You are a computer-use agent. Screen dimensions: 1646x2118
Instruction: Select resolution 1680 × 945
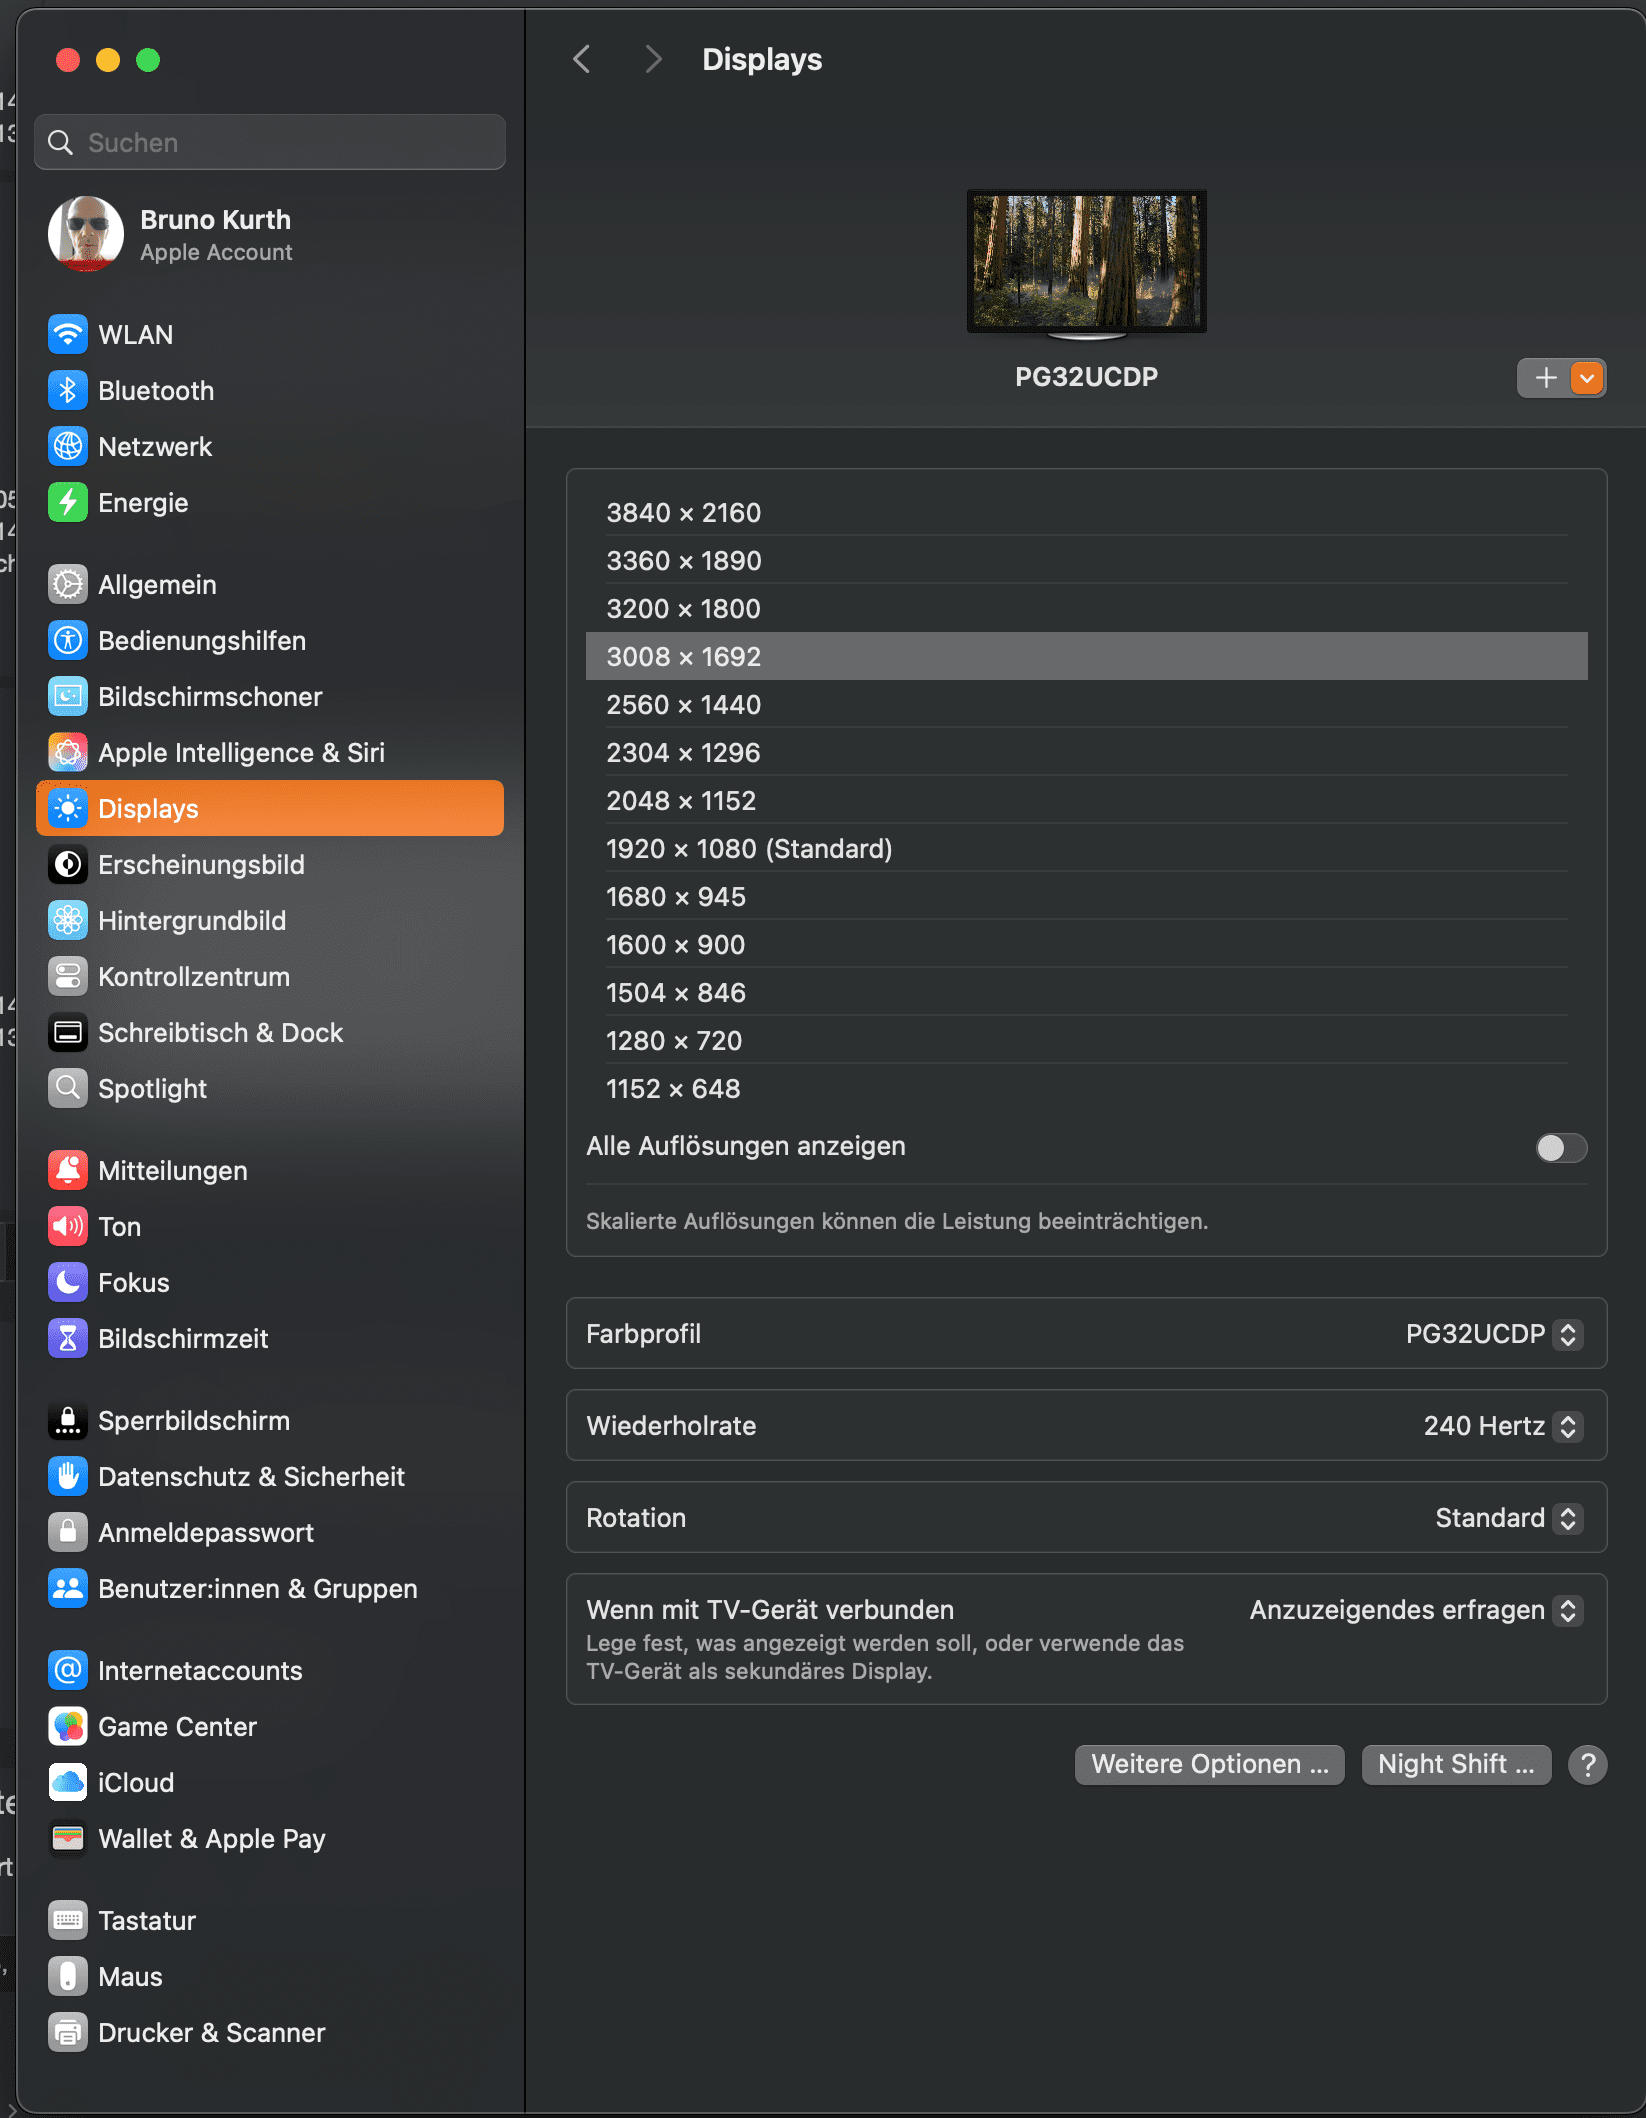1087,896
